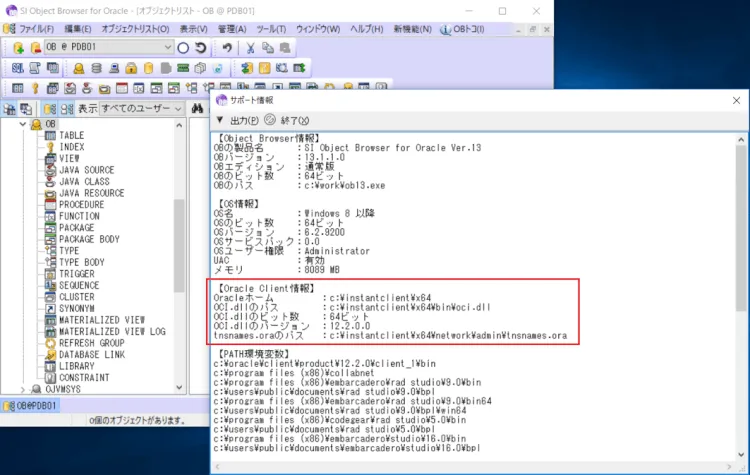Expand the OJVMSYS tree node
This screenshot has height=475, width=750.
click(22, 389)
